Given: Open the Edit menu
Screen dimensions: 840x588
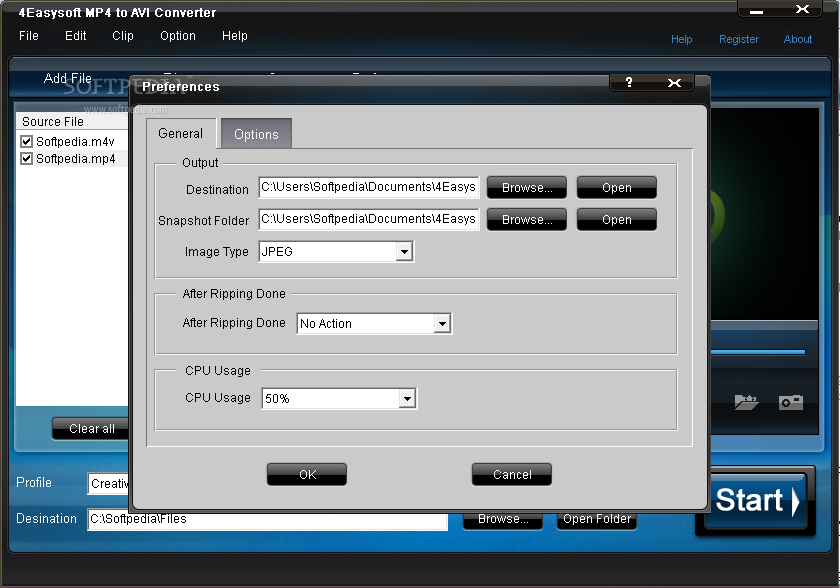Looking at the screenshot, I should (x=76, y=36).
